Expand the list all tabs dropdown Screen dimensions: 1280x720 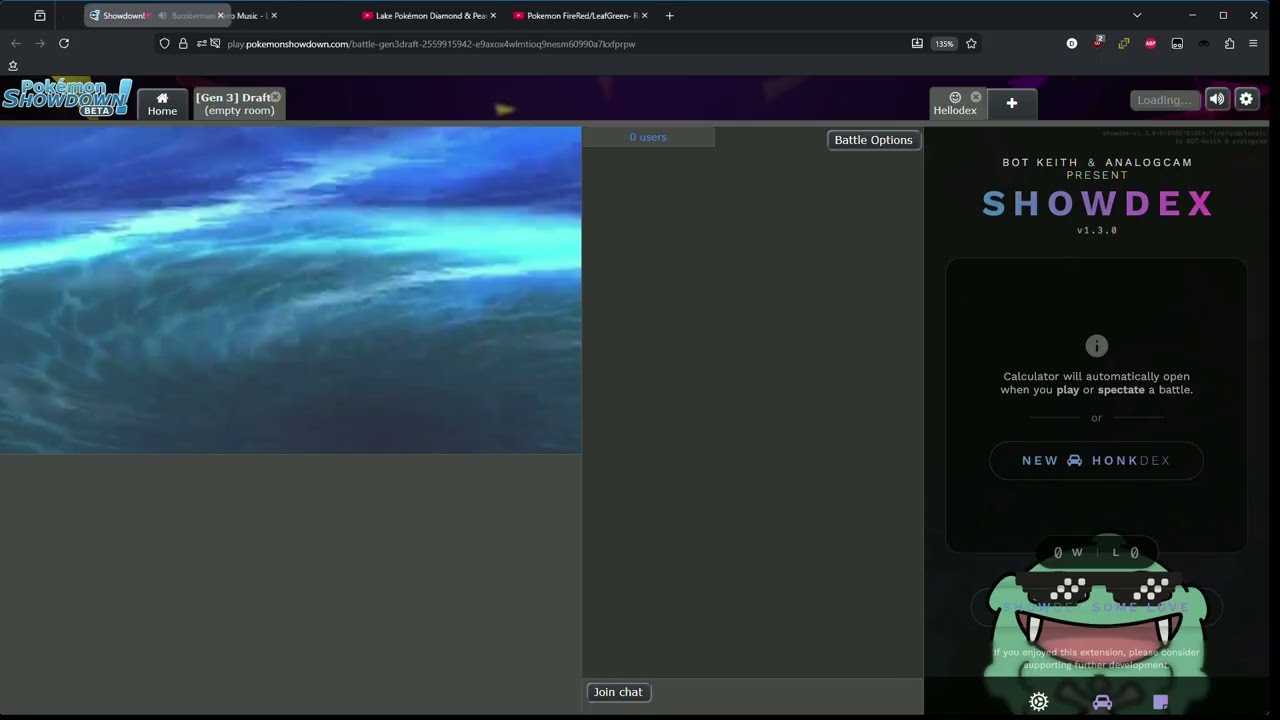[1137, 16]
